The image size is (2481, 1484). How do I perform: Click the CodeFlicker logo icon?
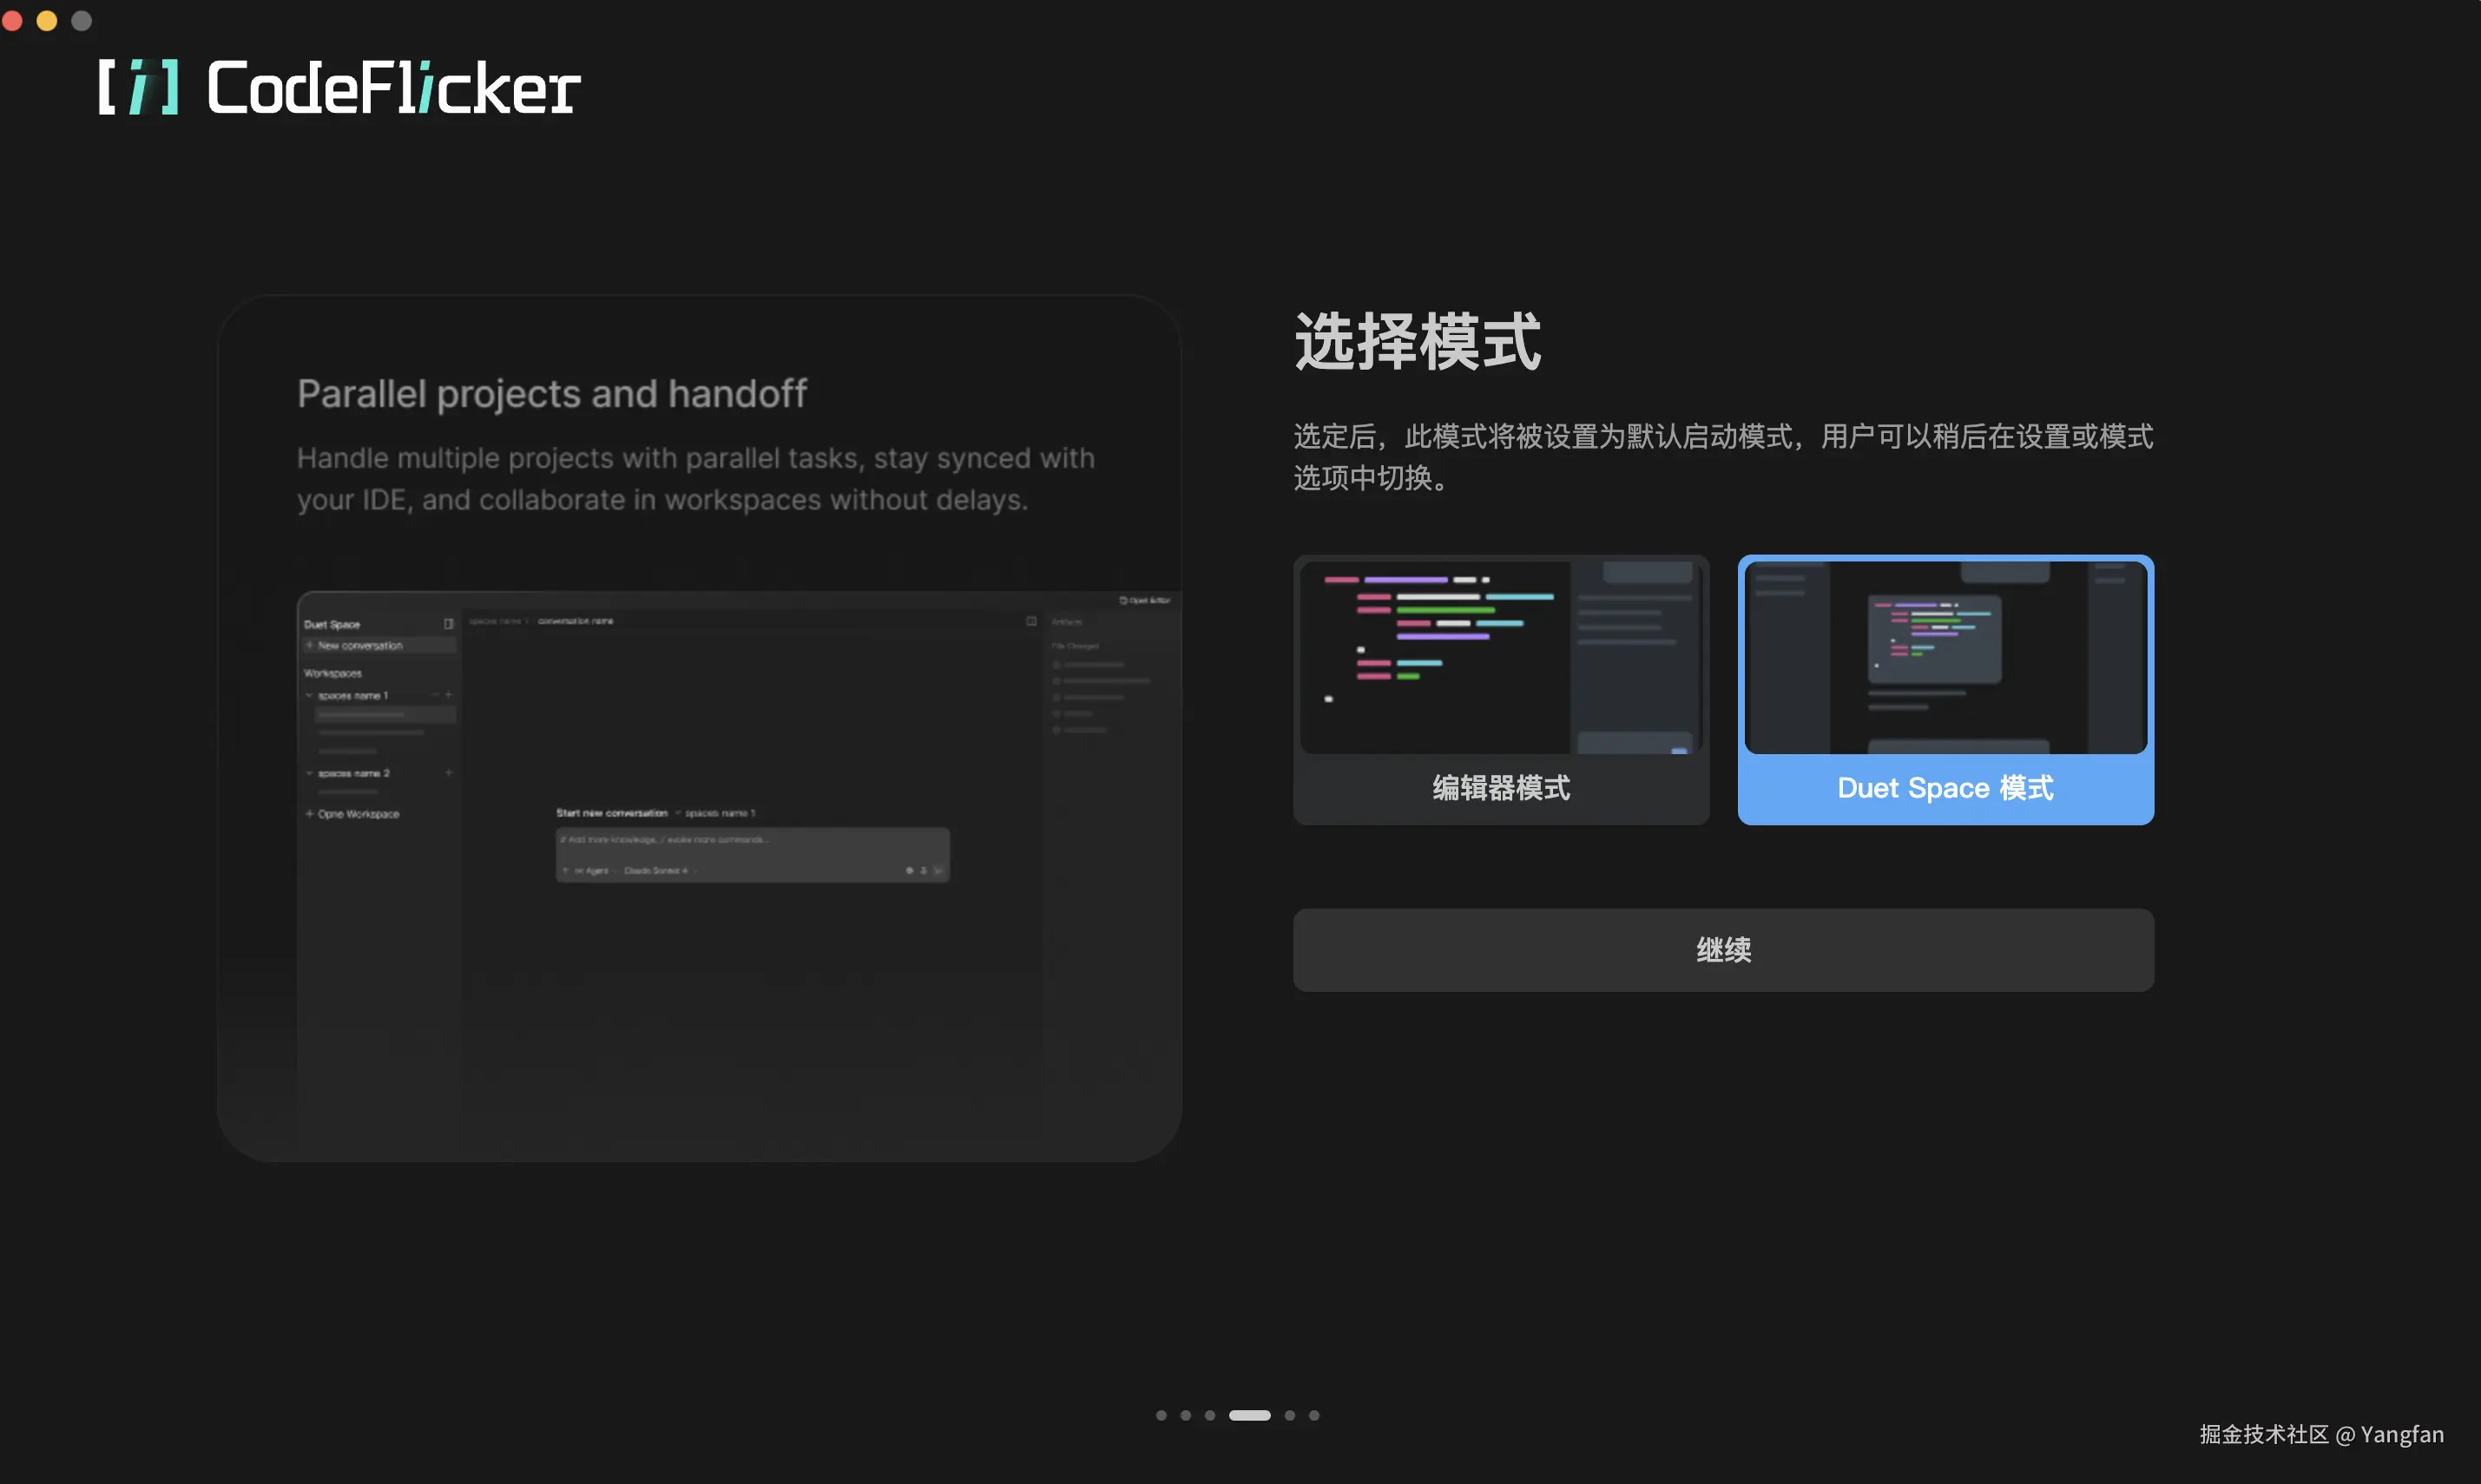pos(139,87)
